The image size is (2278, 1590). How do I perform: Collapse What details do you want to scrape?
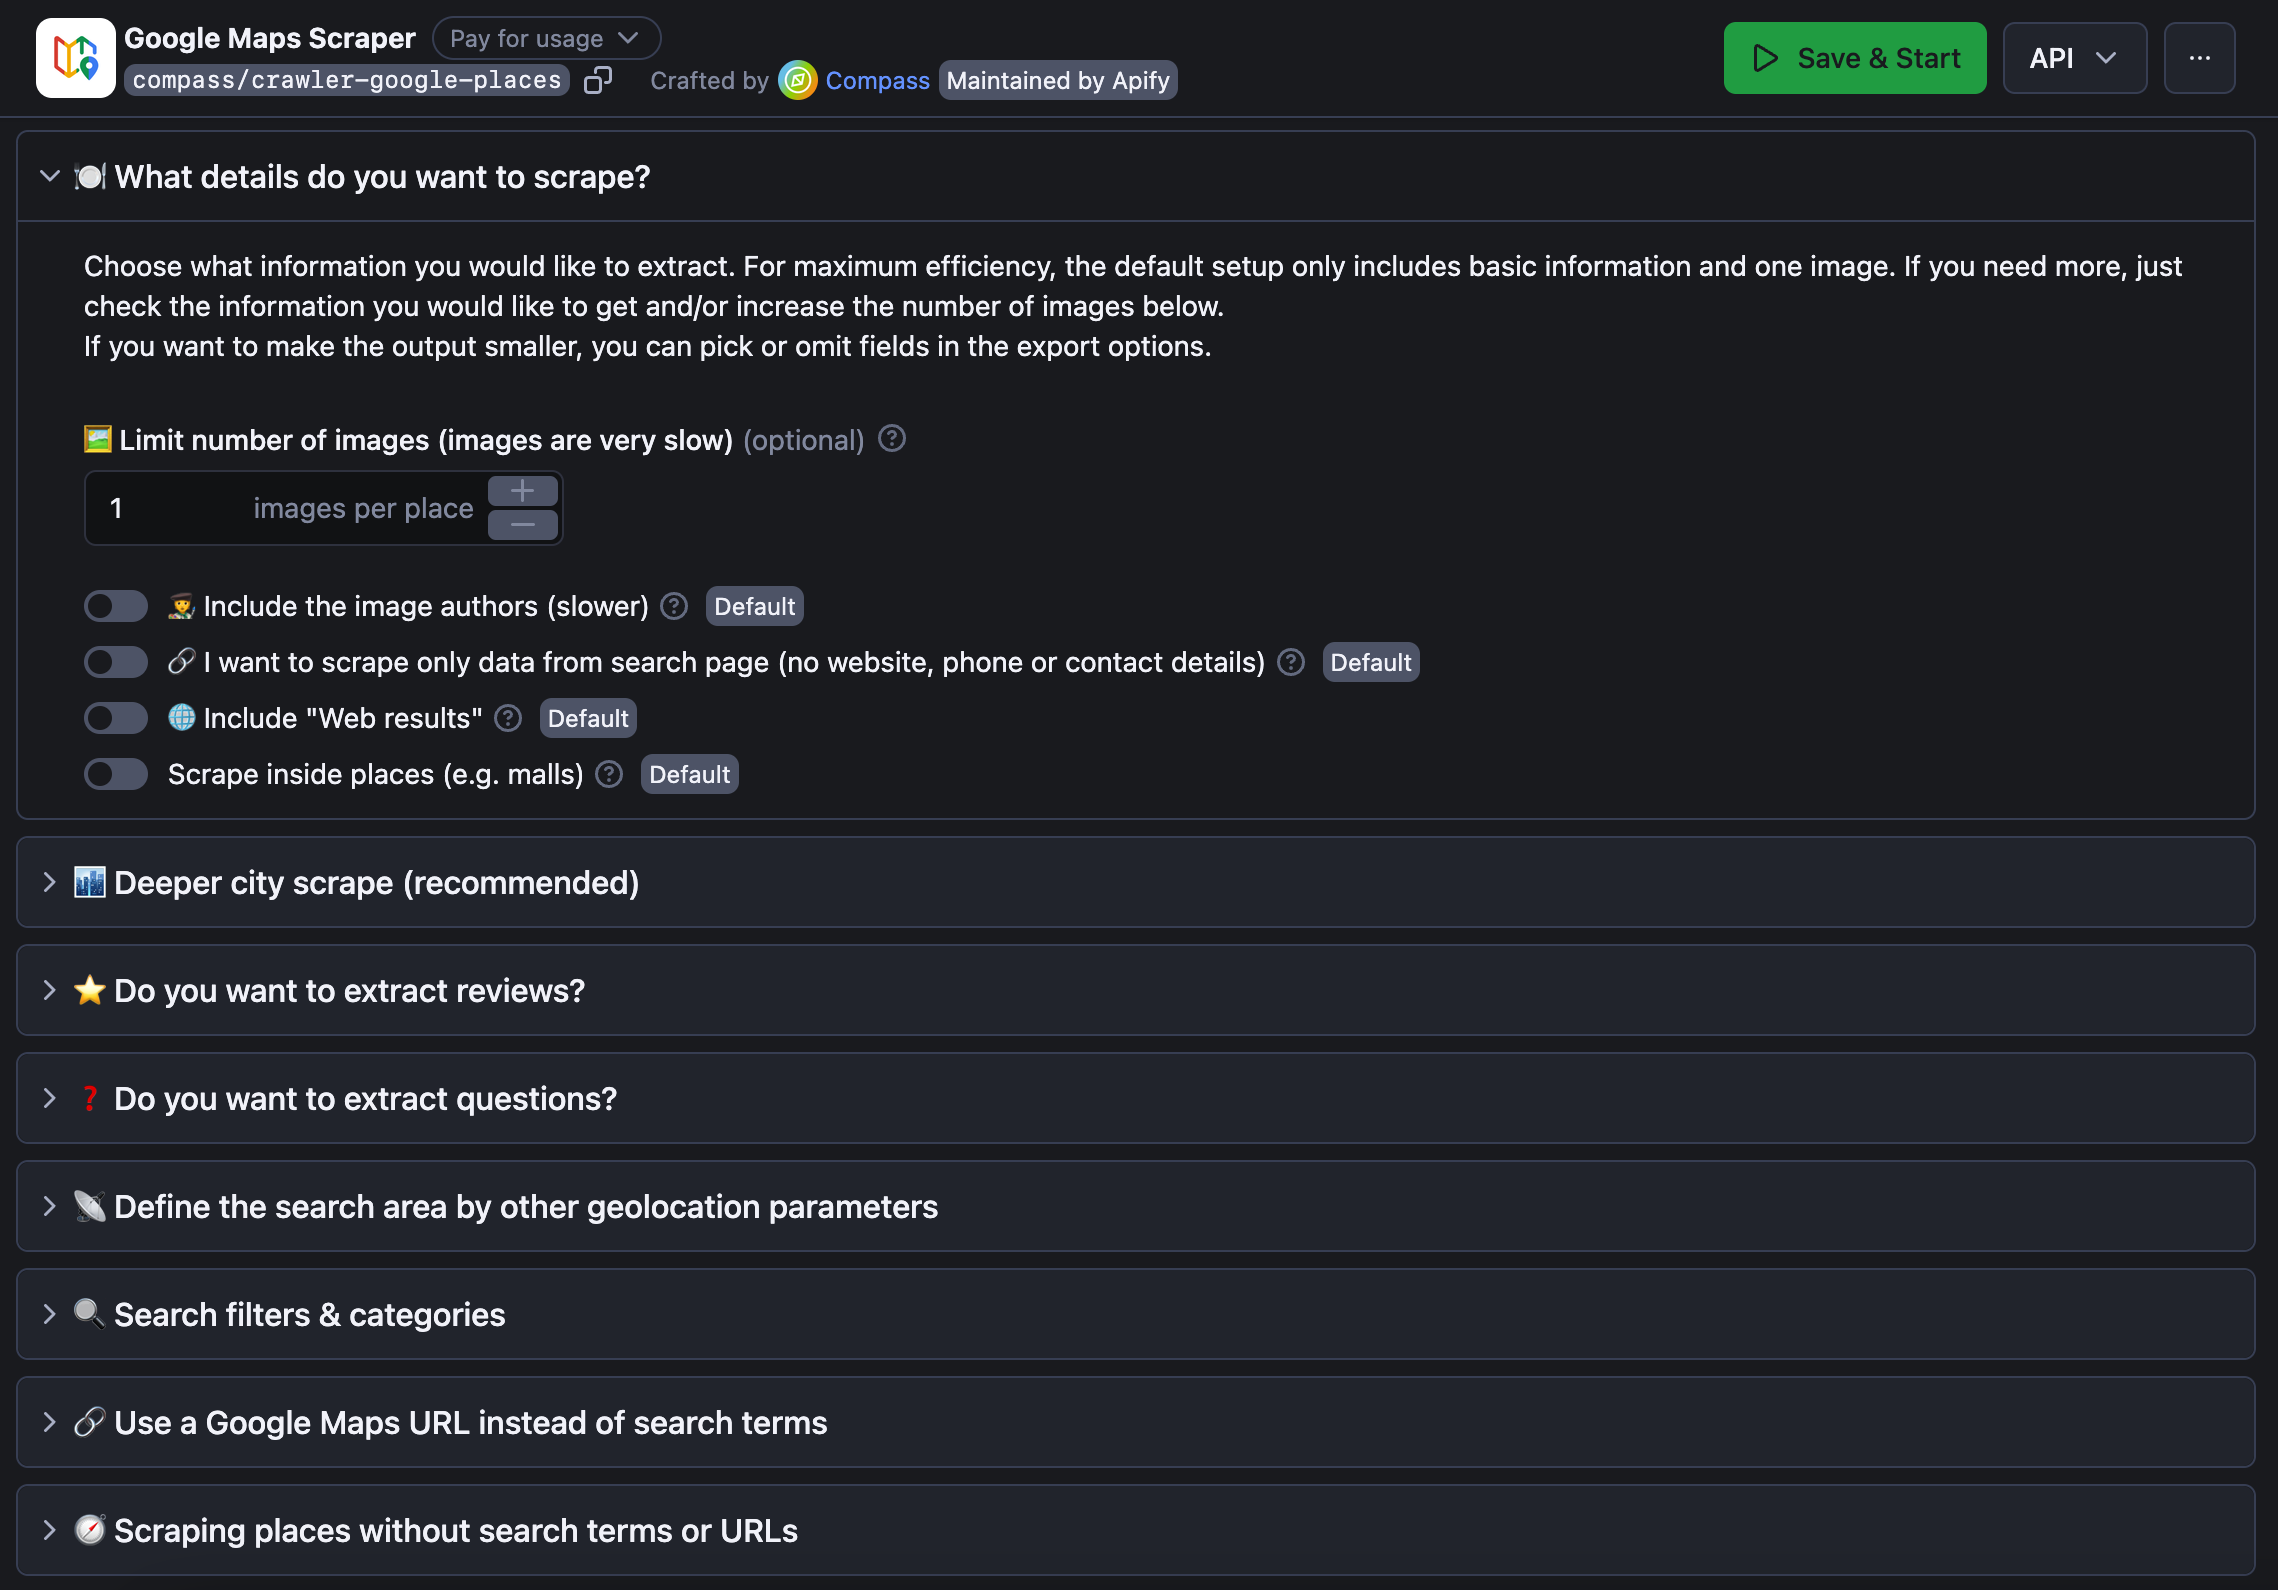[1136, 176]
